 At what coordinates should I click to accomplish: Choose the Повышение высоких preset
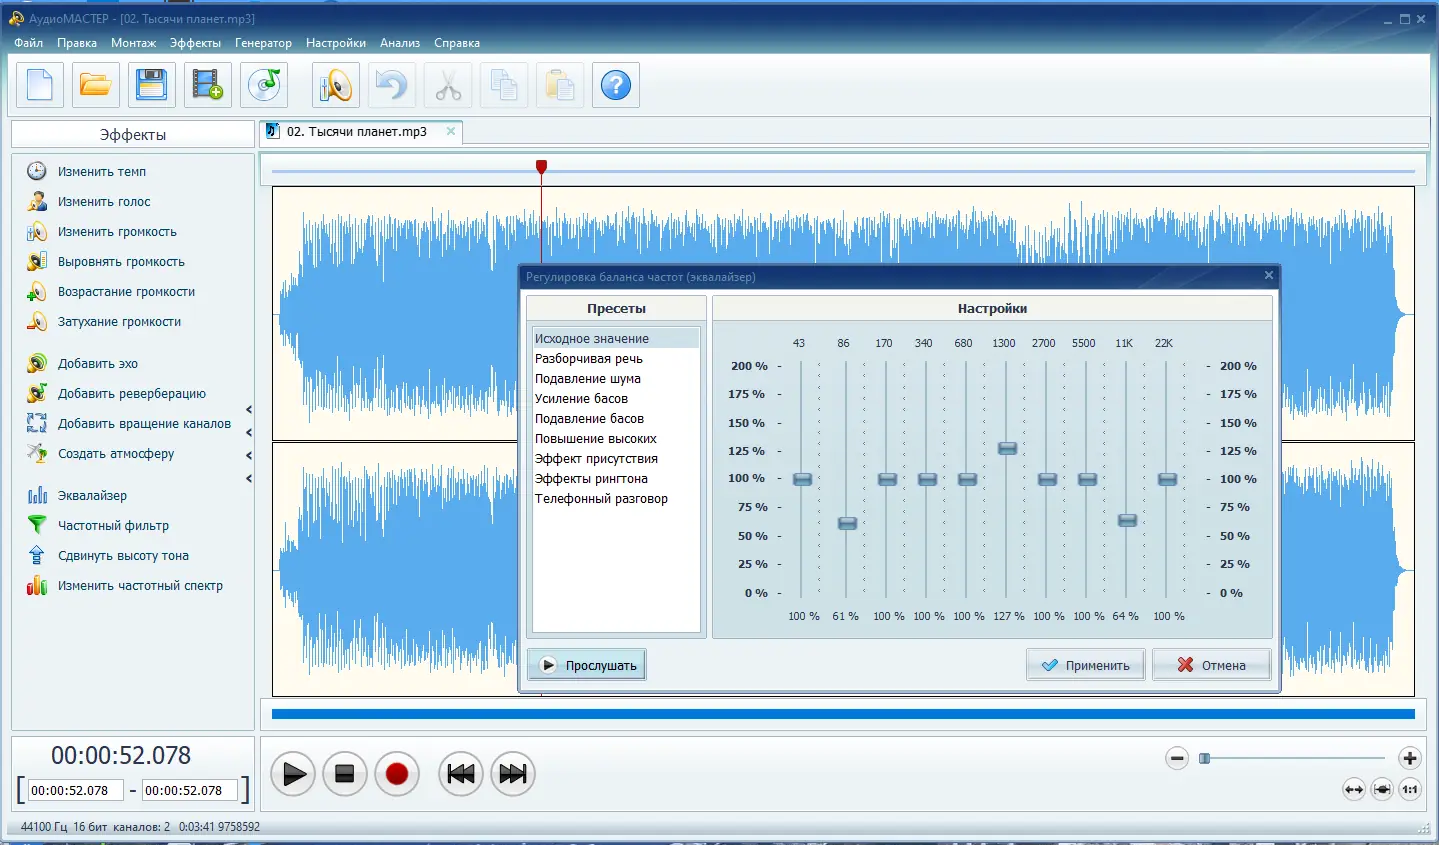tap(616, 439)
